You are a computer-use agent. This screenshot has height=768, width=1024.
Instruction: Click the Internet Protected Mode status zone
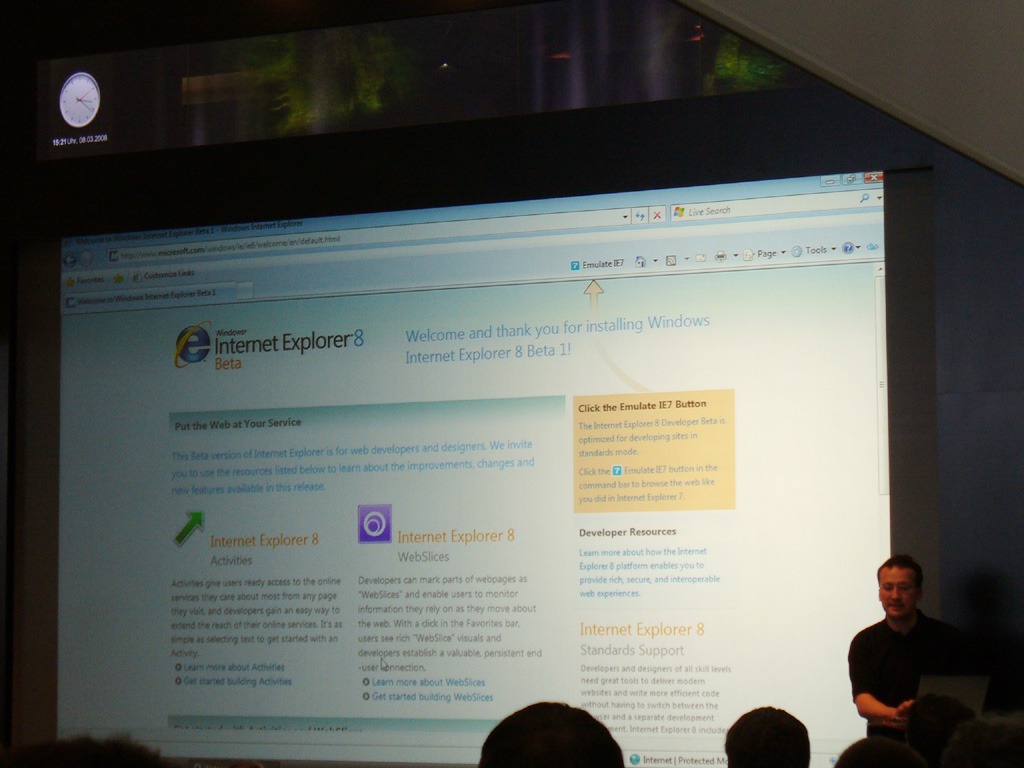679,760
